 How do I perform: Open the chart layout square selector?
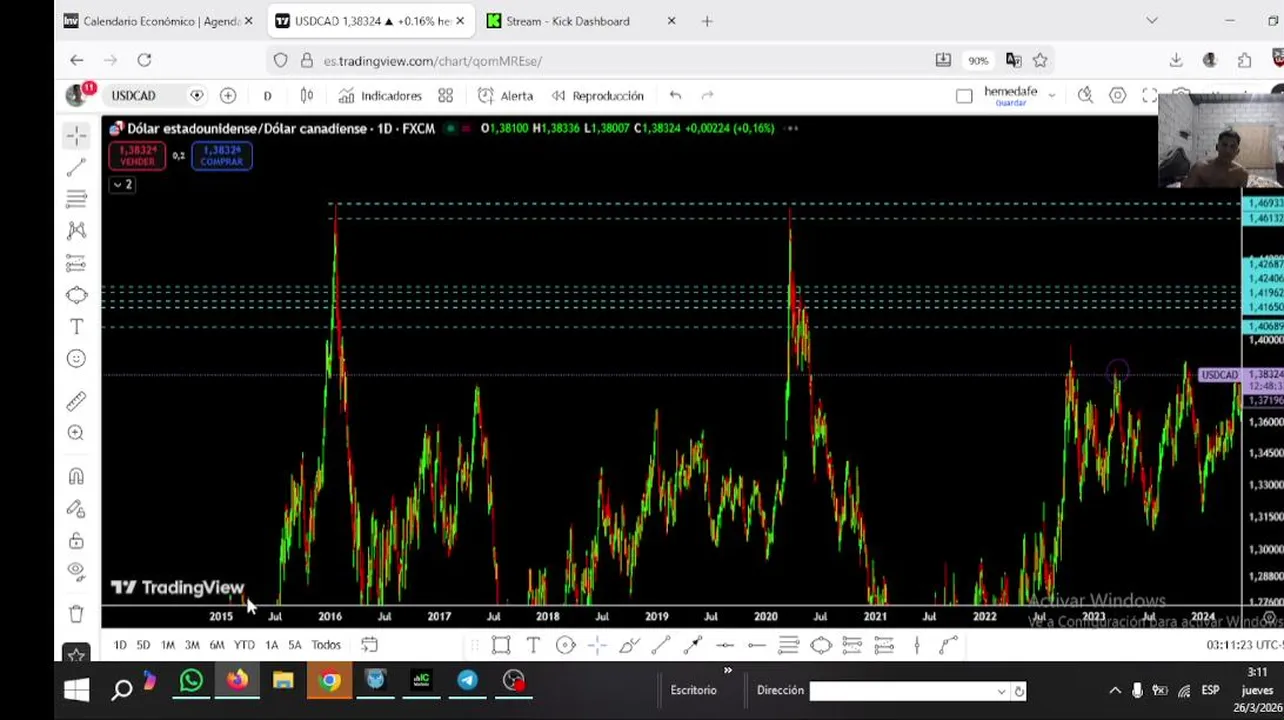[x=964, y=96]
